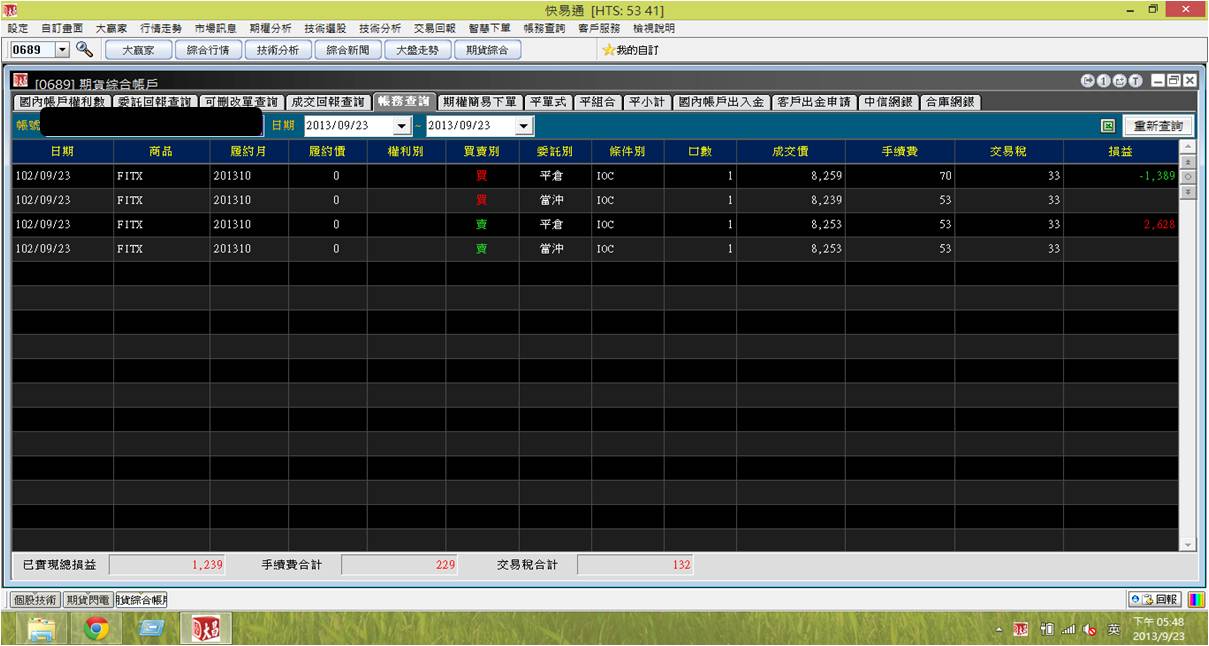The width and height of the screenshot is (1209, 646).
Task: Click the star icon of 我的自訂
Action: tap(607, 50)
